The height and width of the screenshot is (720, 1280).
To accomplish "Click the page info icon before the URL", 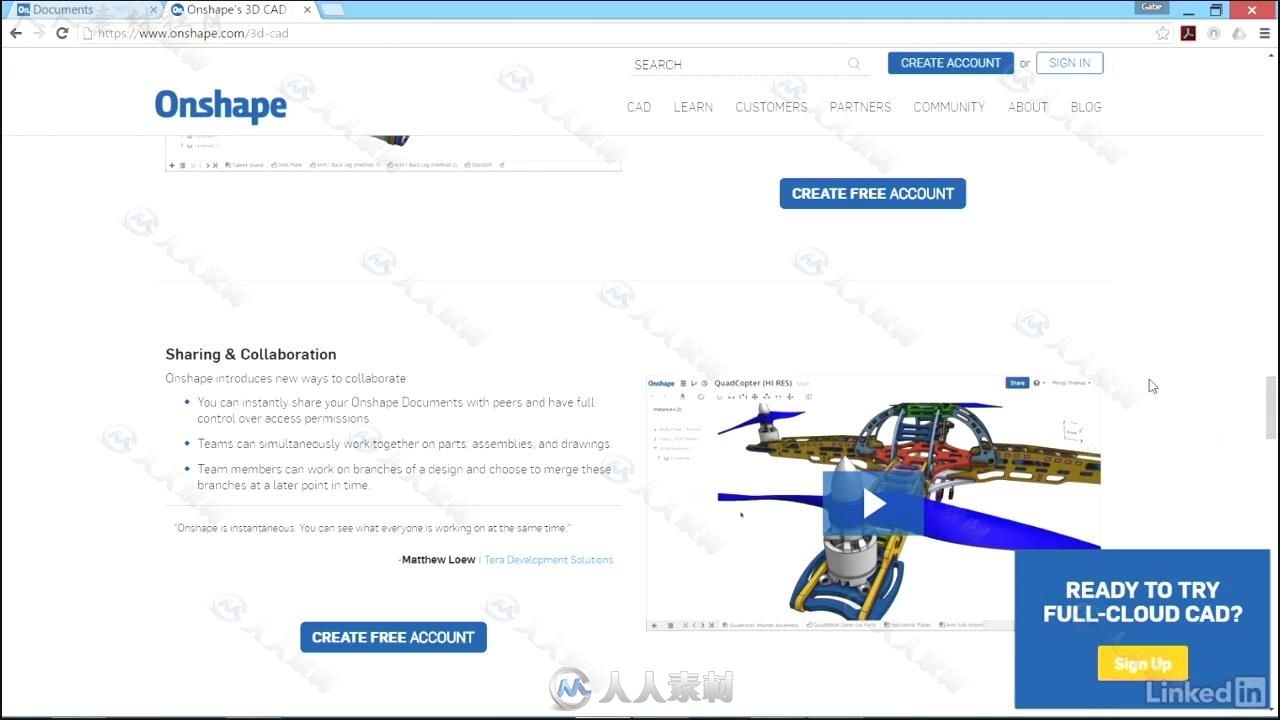I will (88, 33).
